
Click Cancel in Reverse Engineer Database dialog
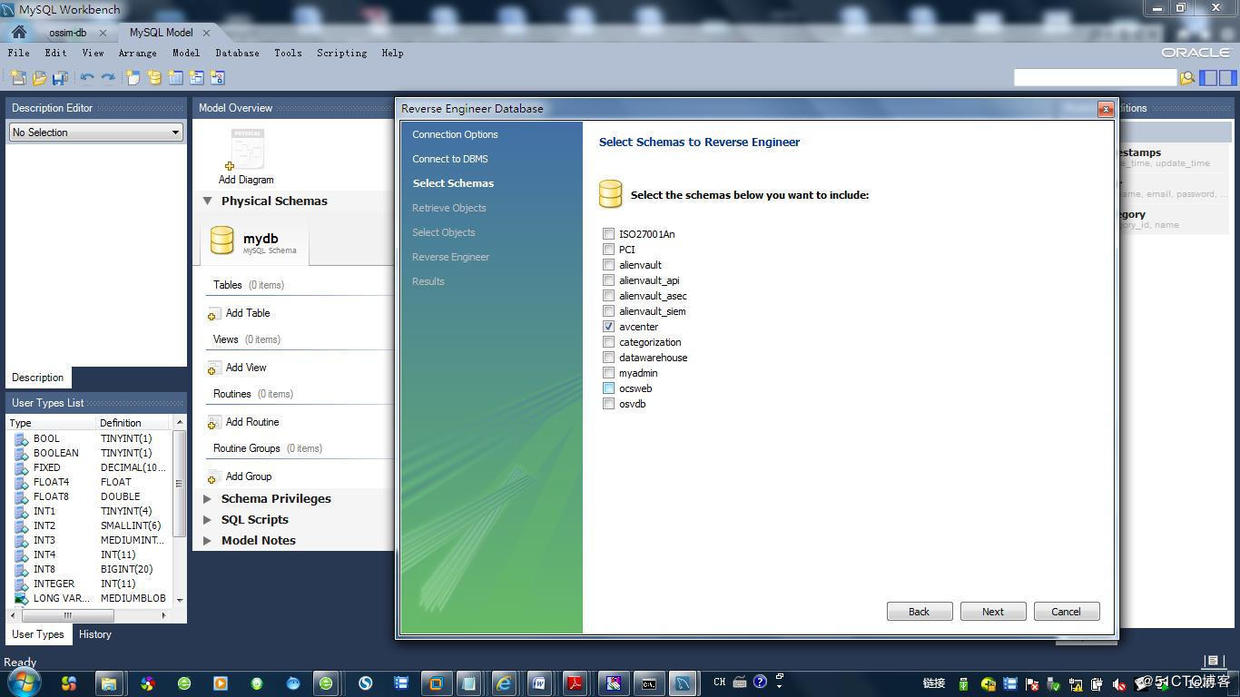click(1066, 611)
